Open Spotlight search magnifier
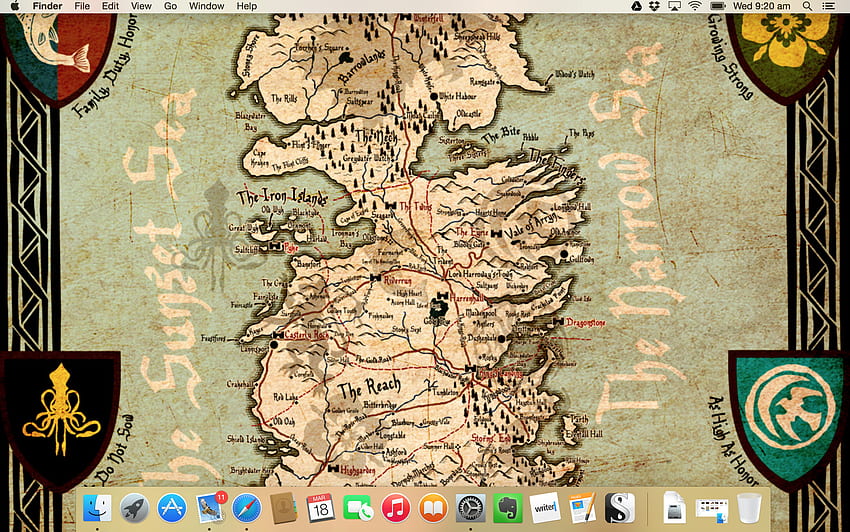The image size is (850, 532). [807, 6]
